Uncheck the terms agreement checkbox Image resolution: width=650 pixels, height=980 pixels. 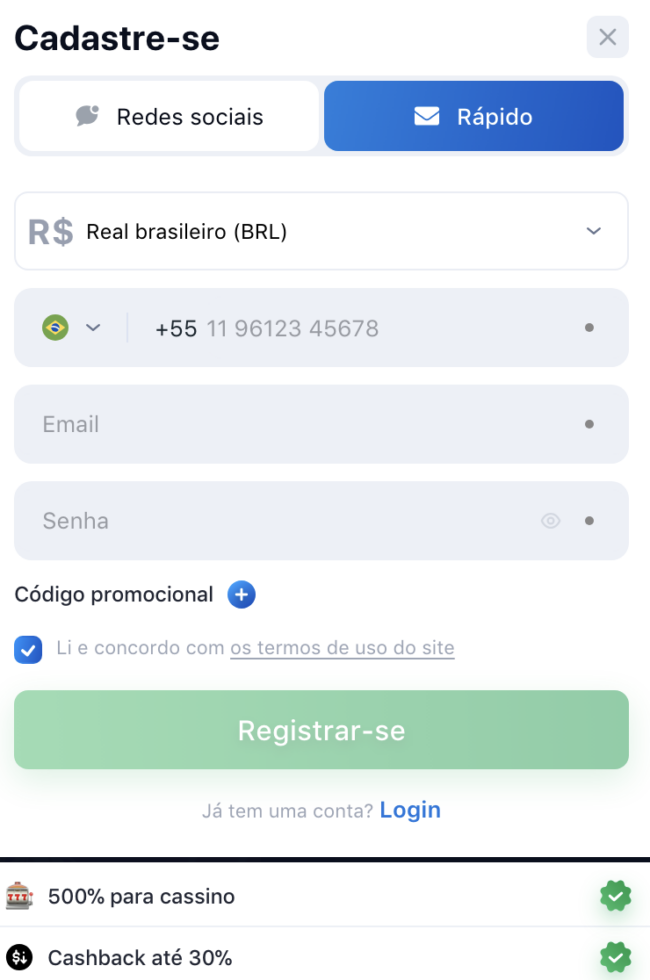(x=28, y=649)
